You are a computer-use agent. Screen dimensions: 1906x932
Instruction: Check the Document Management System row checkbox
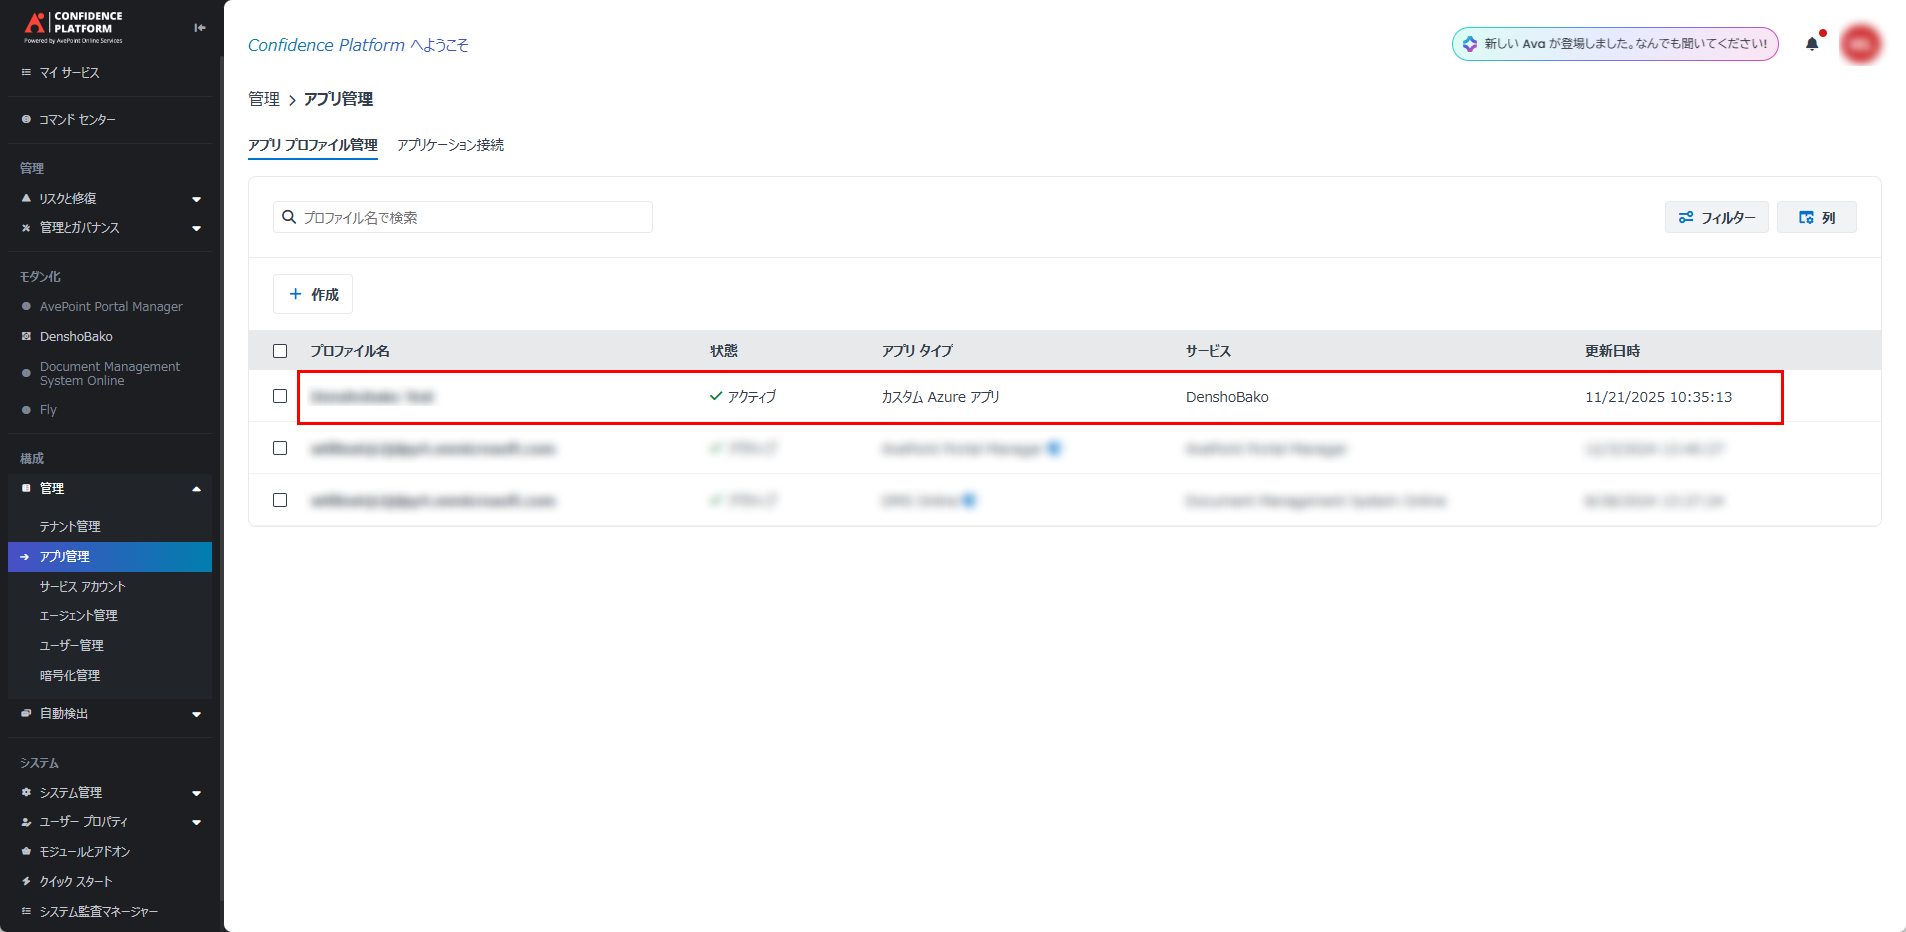(280, 500)
